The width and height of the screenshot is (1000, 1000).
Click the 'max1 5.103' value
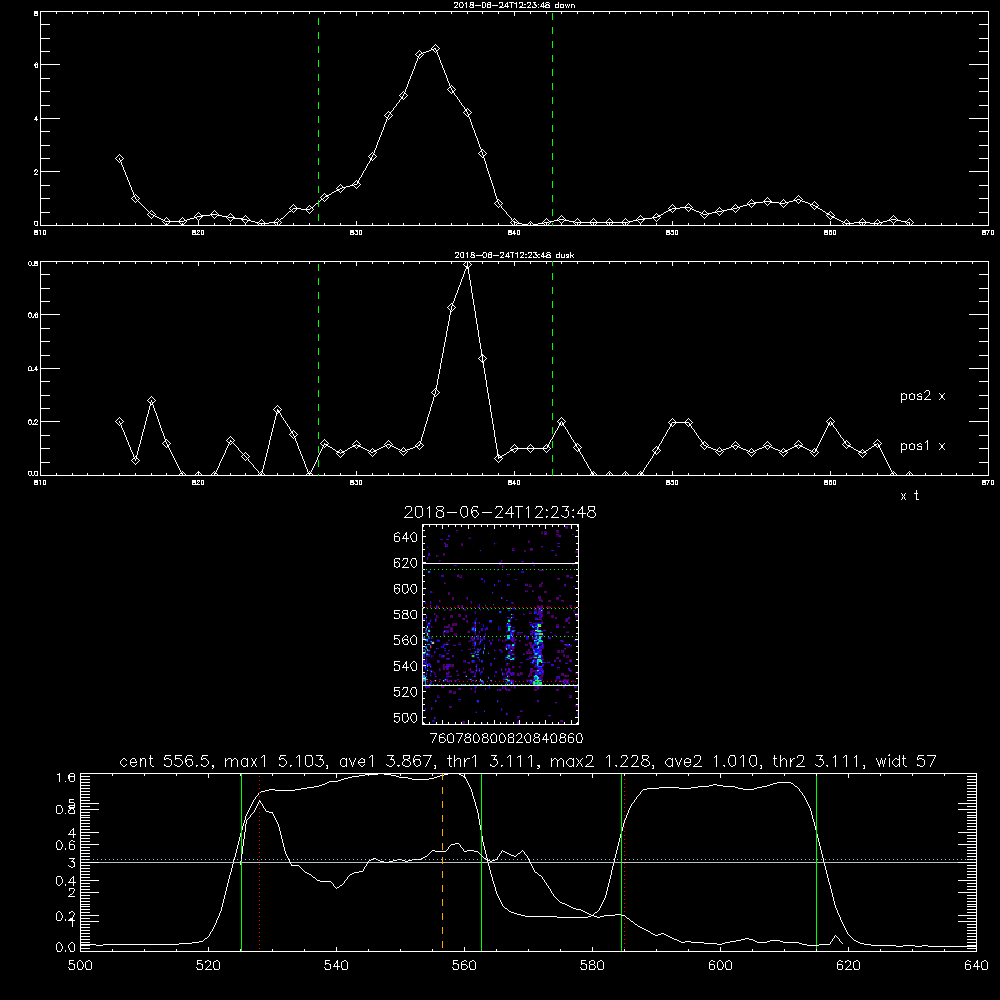point(273,761)
